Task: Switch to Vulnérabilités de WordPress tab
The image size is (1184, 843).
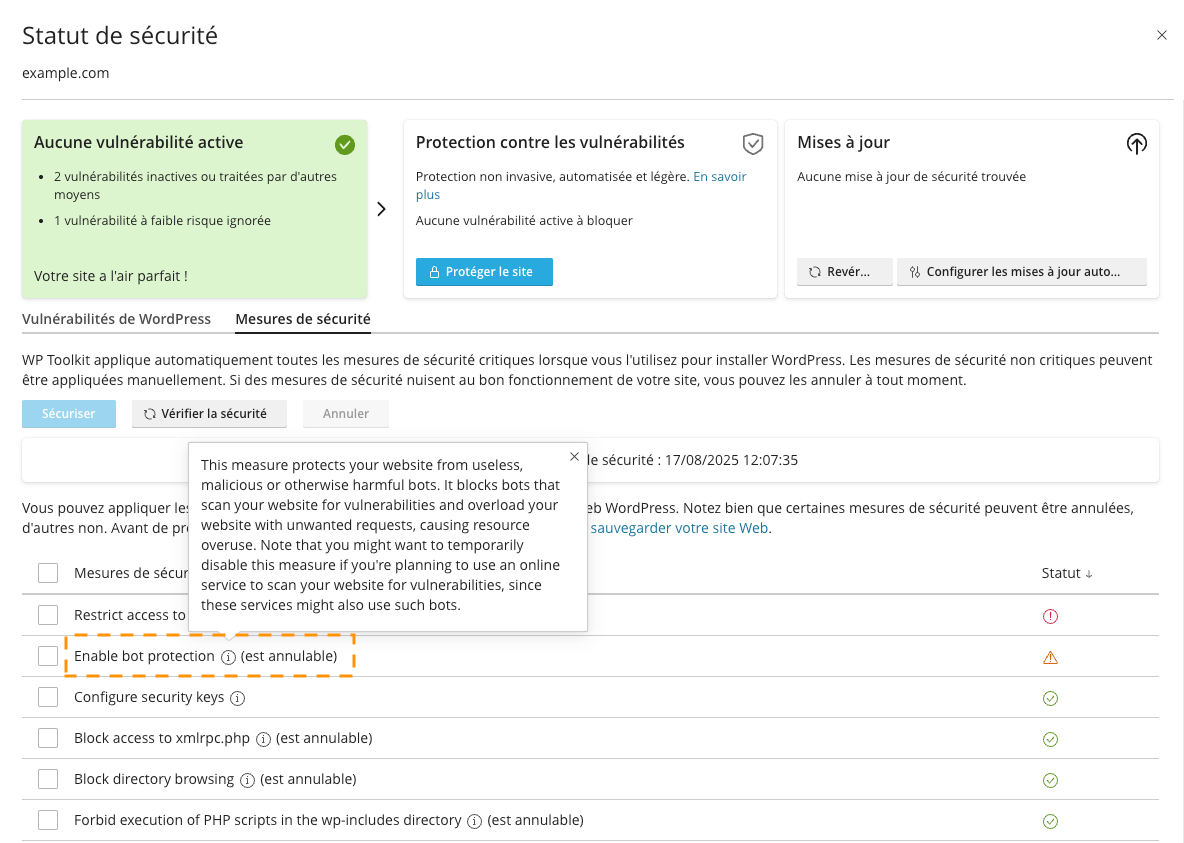Action: click(116, 319)
